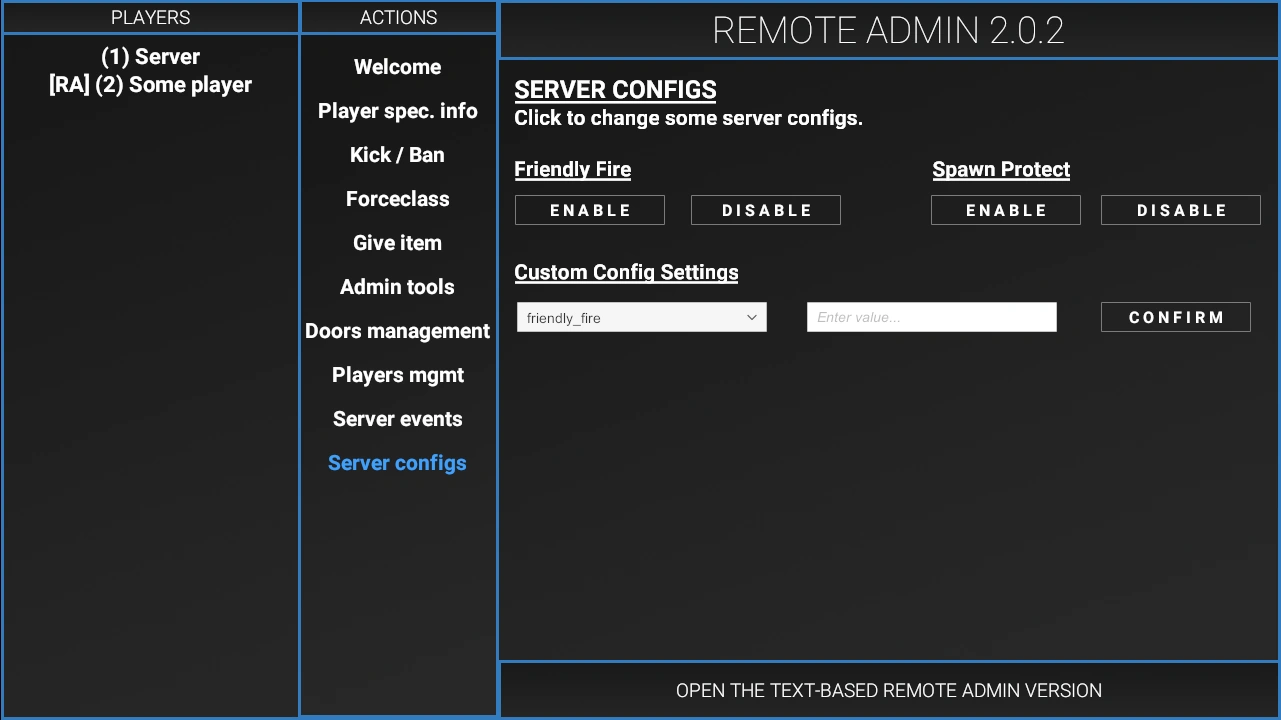Enable Friendly Fire
The width and height of the screenshot is (1281, 720).
click(590, 210)
